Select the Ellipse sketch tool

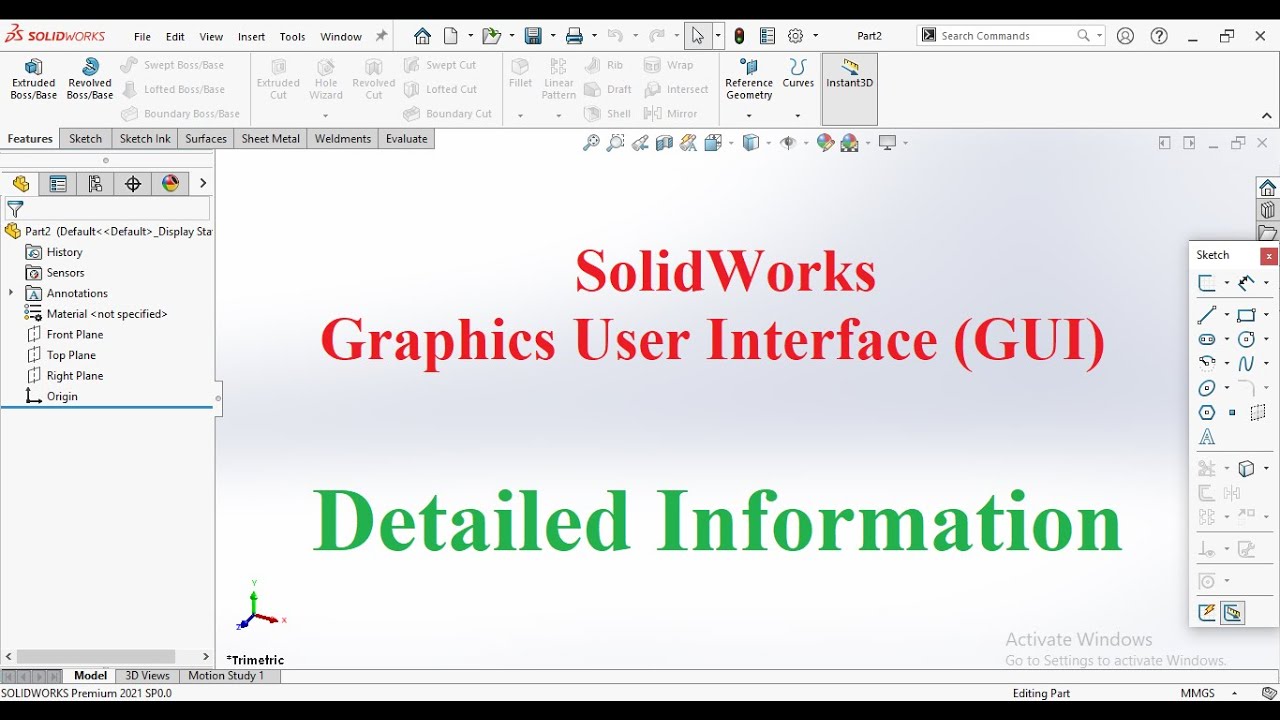1207,388
